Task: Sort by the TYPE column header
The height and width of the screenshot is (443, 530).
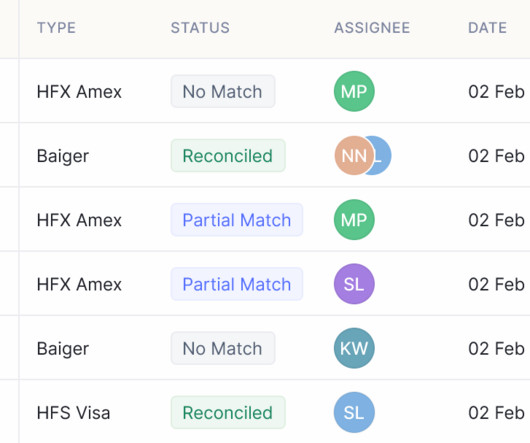Action: [56, 28]
